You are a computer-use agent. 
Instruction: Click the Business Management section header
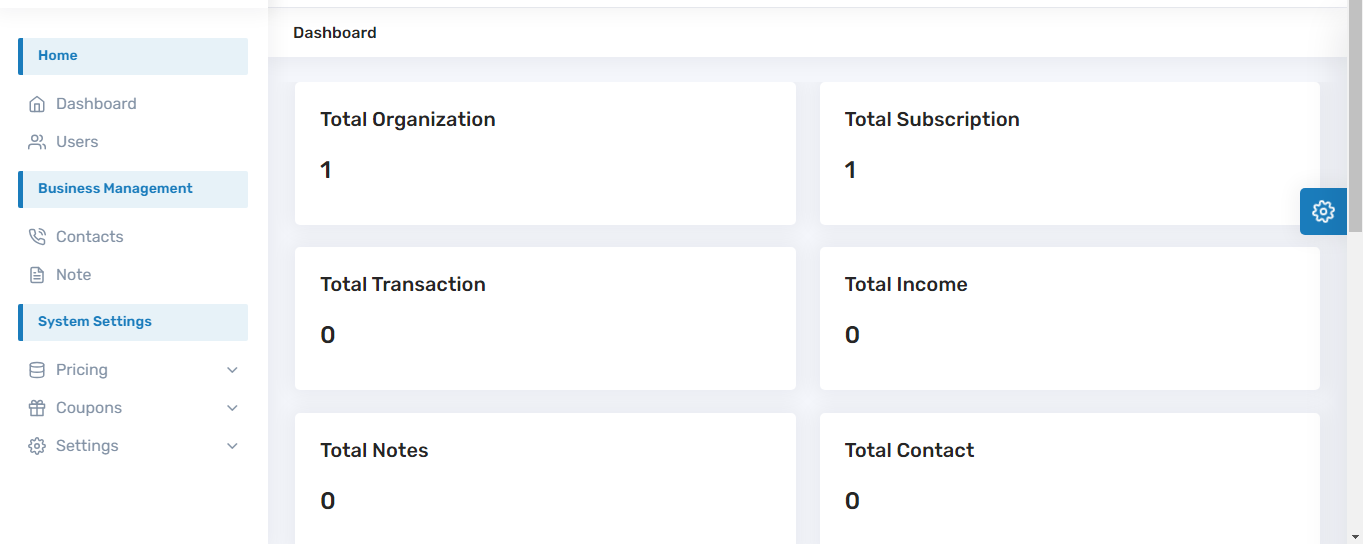click(133, 189)
